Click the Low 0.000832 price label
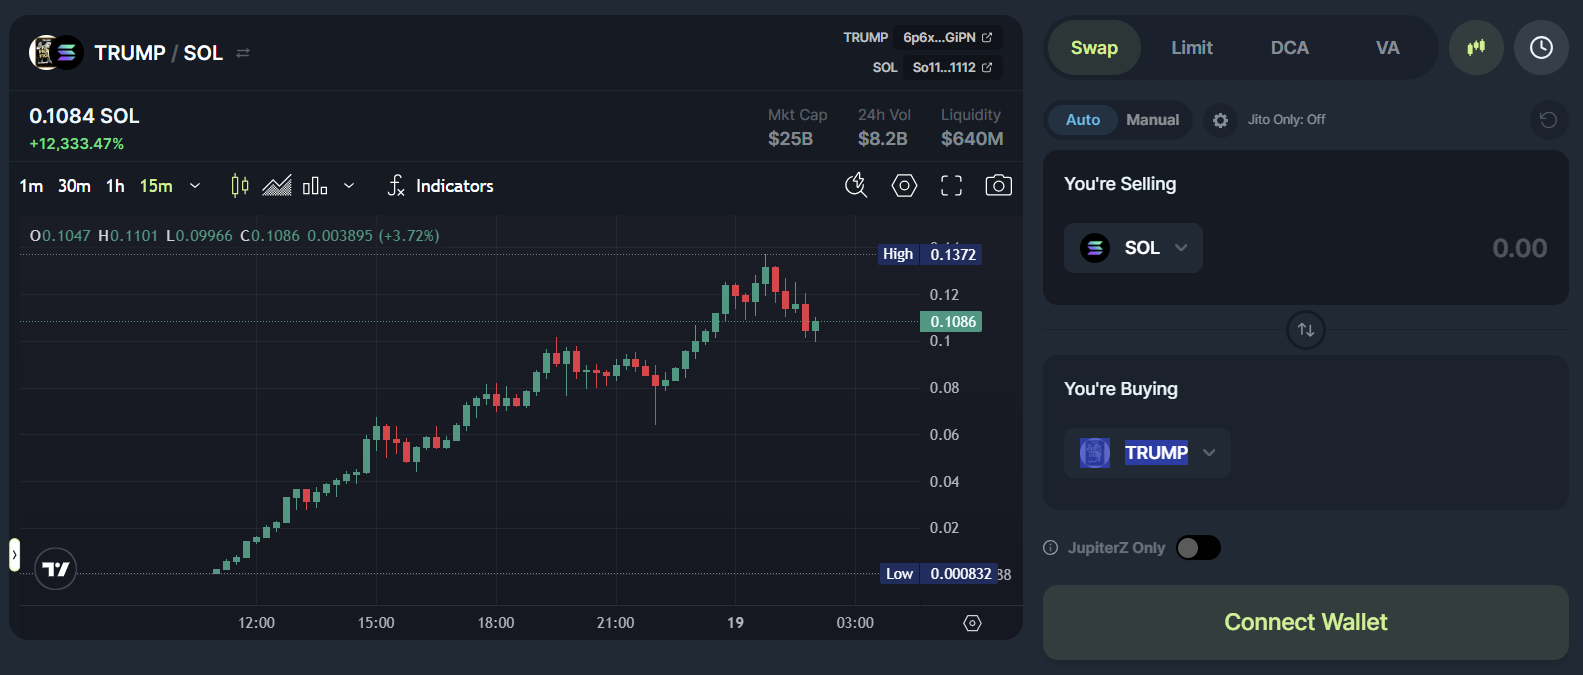The height and width of the screenshot is (675, 1583). (x=938, y=574)
